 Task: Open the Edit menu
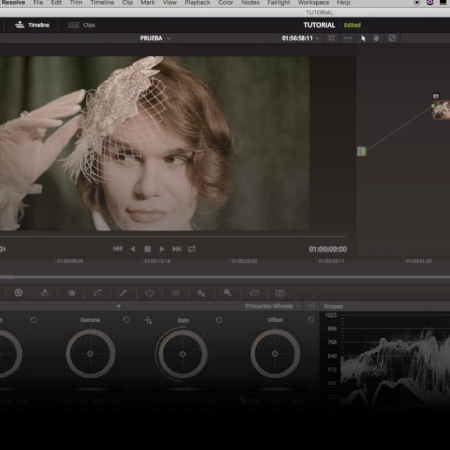tap(56, 3)
